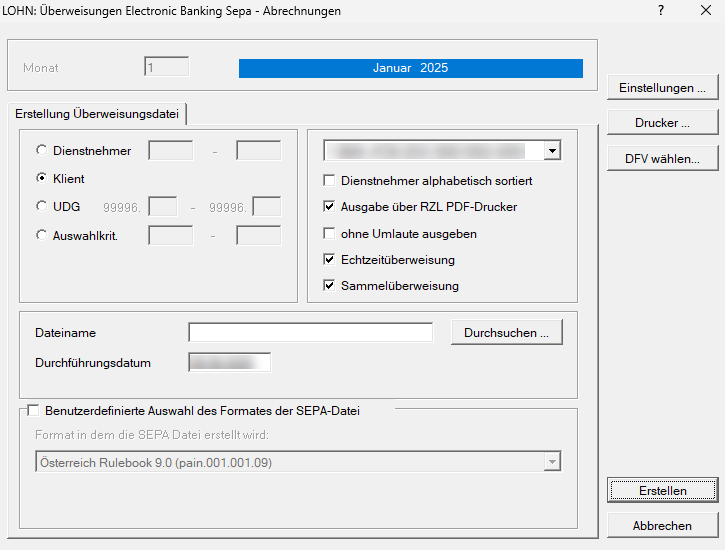
Task: Click Durchsuchen to browse for file
Action: click(x=506, y=333)
